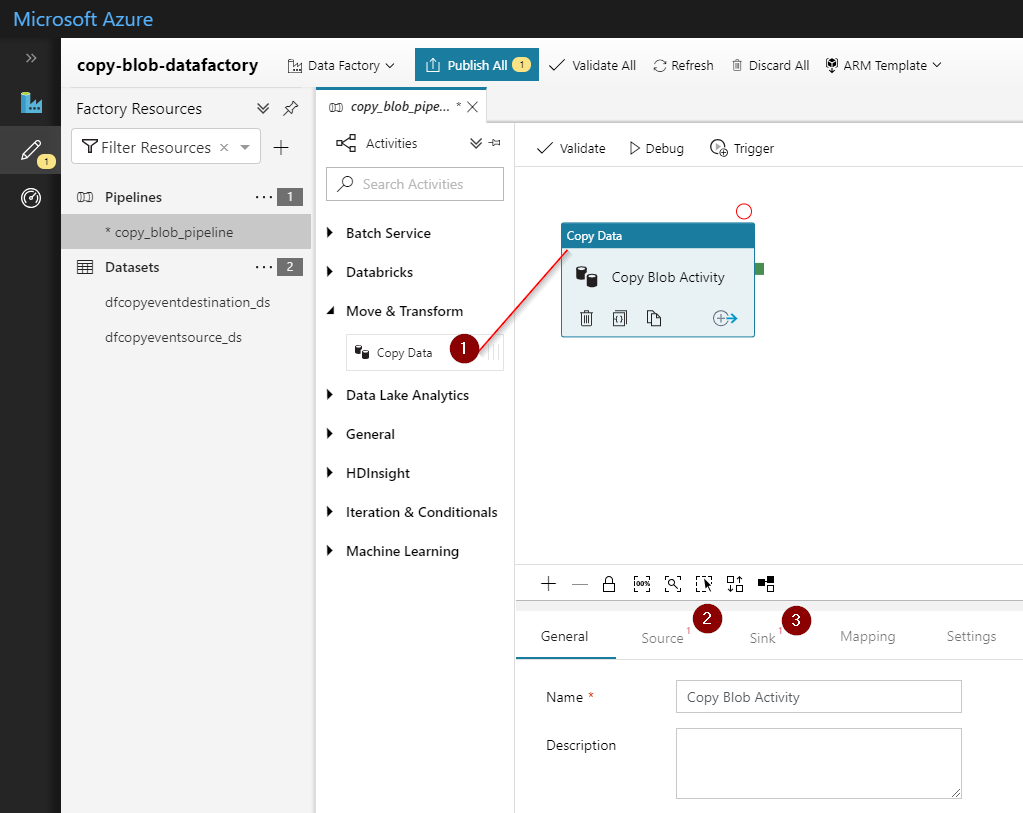The height and width of the screenshot is (813, 1023).
Task: Collapse all Activities categories
Action: 476,144
